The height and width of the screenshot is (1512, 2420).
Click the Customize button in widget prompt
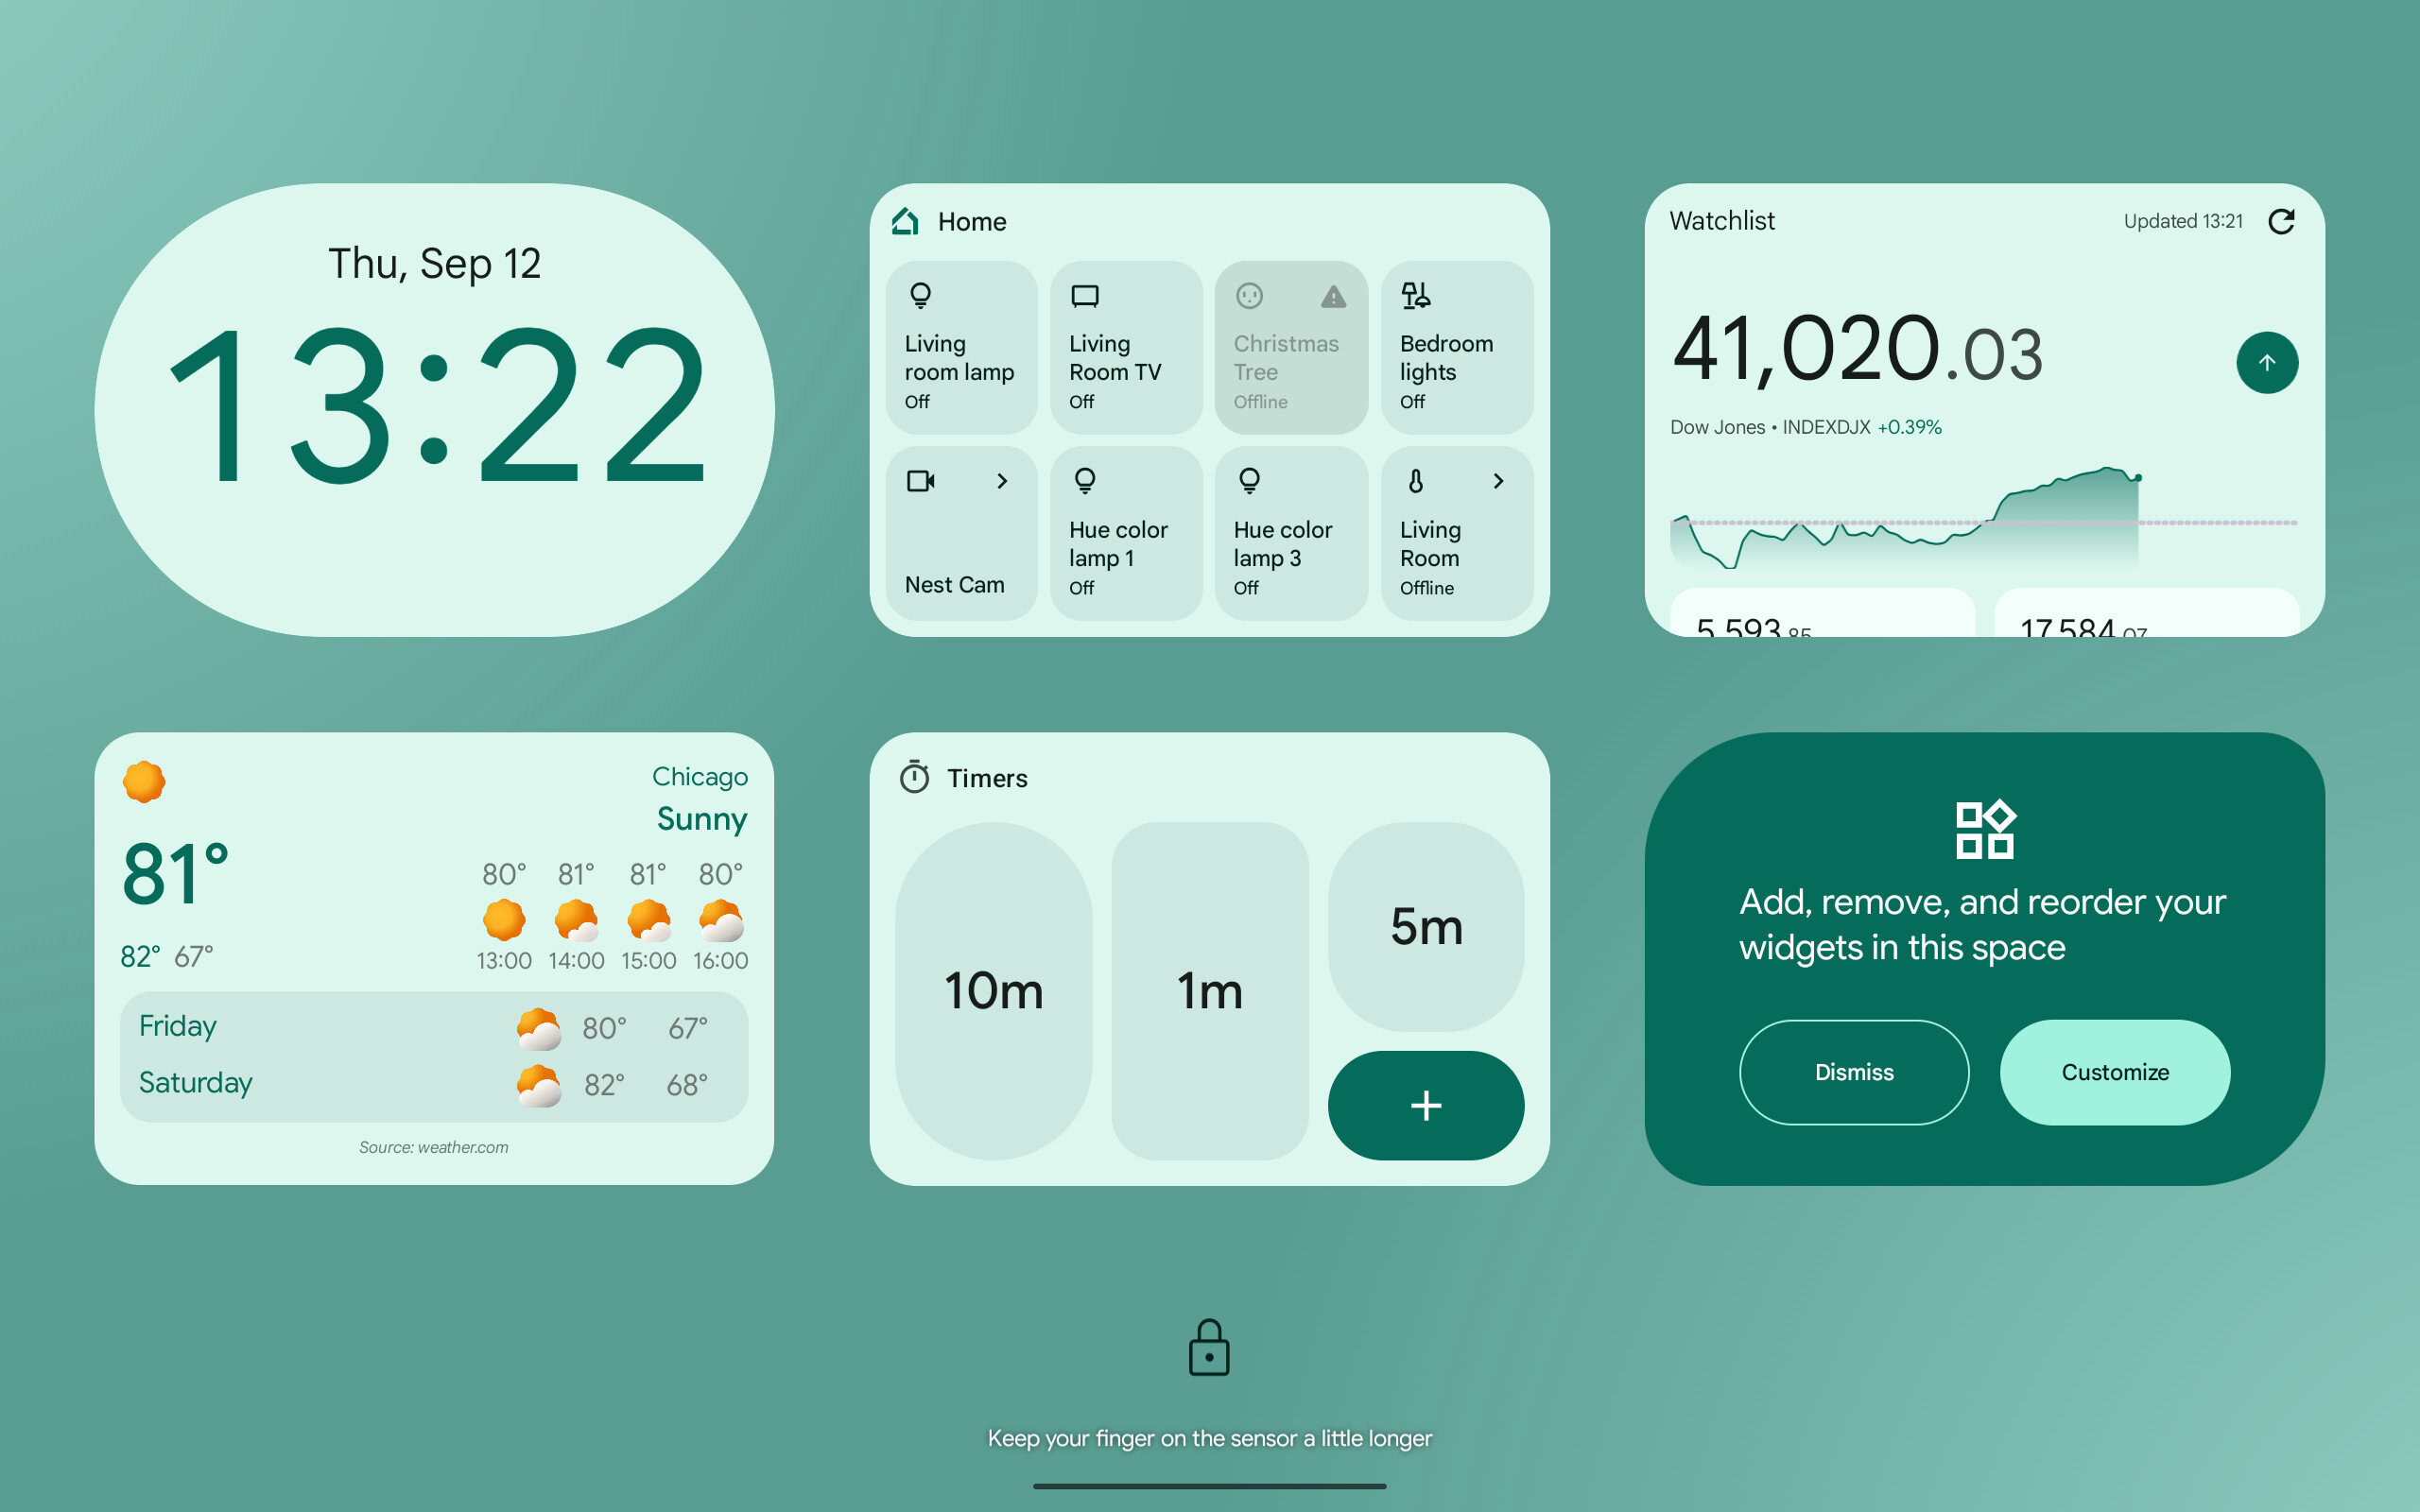tap(2114, 1073)
